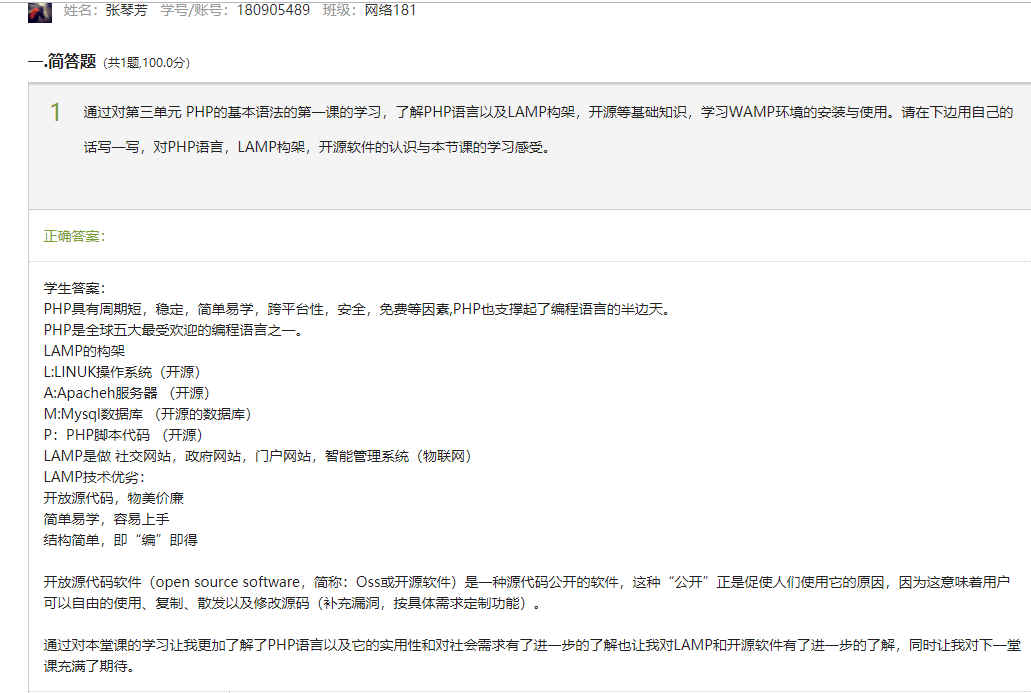This screenshot has height=693, width=1031.
Task: Click the account number 180905489
Action: (x=273, y=11)
